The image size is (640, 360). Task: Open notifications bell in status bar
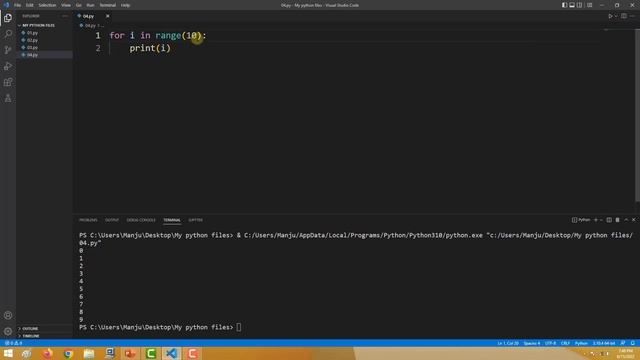point(633,343)
